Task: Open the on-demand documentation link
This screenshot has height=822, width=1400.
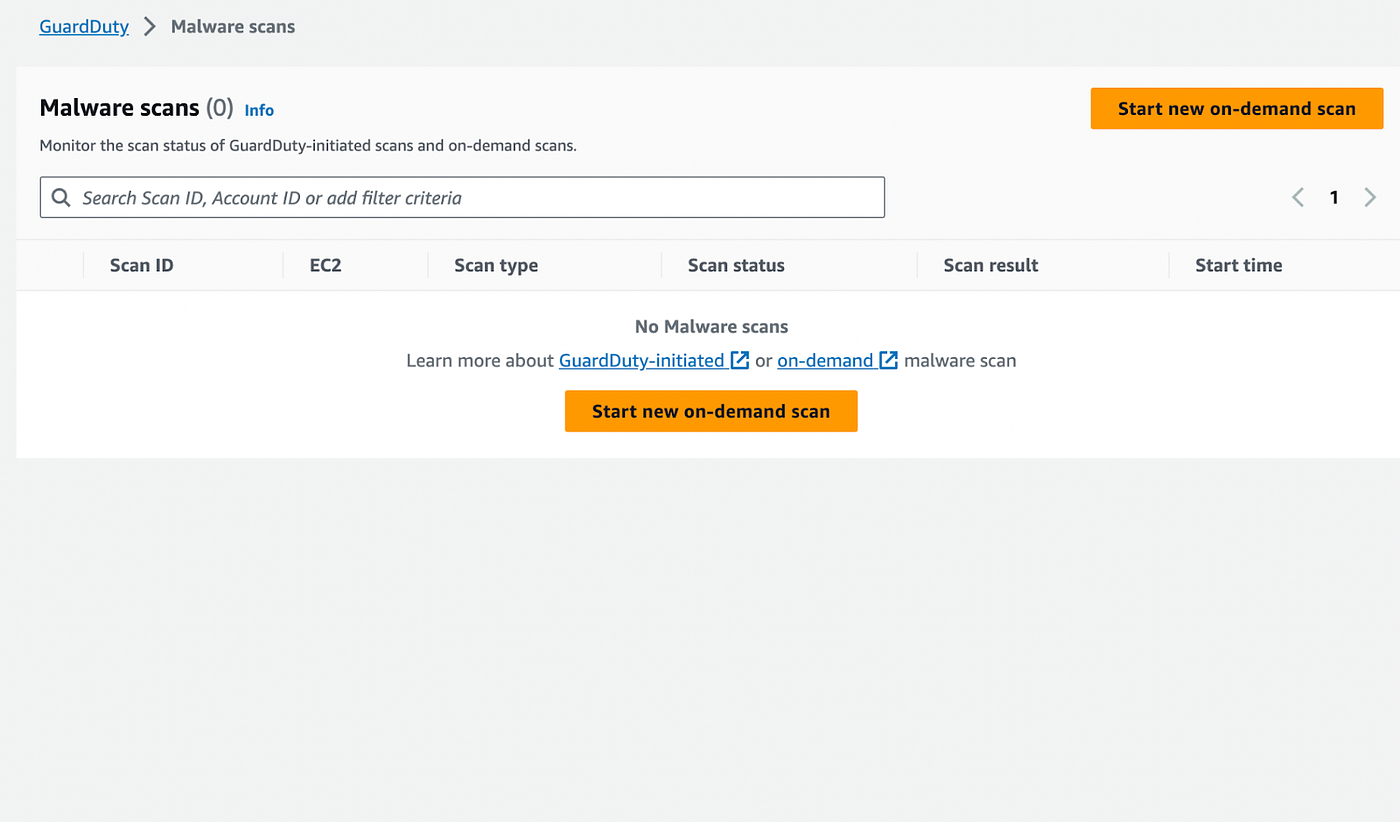Action: pos(826,360)
